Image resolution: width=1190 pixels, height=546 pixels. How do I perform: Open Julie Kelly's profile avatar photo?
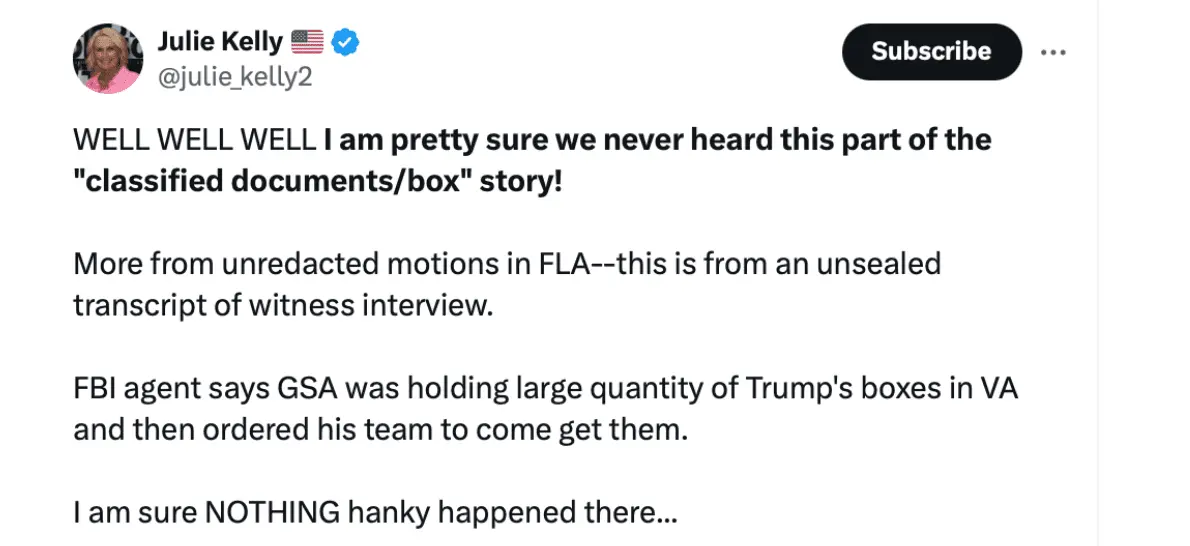pyautogui.click(x=107, y=59)
